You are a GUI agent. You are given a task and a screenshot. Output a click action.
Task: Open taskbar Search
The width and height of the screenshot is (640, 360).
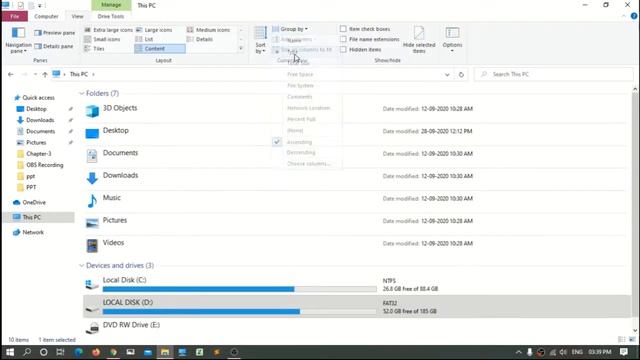point(27,352)
